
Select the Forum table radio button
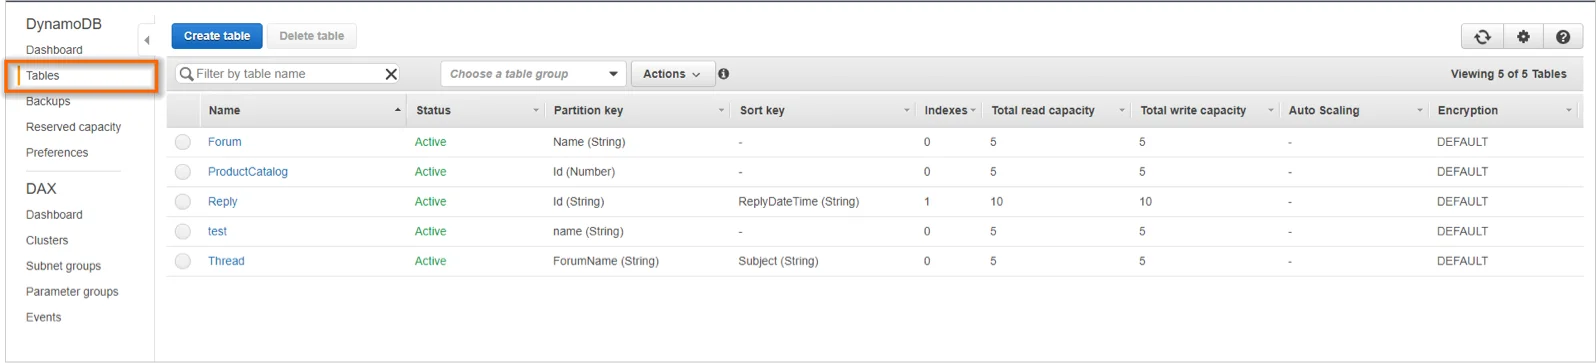click(x=183, y=142)
